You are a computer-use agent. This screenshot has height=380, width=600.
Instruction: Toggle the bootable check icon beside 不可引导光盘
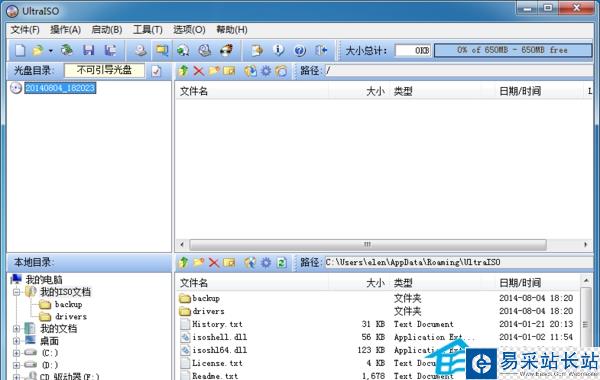(156, 71)
